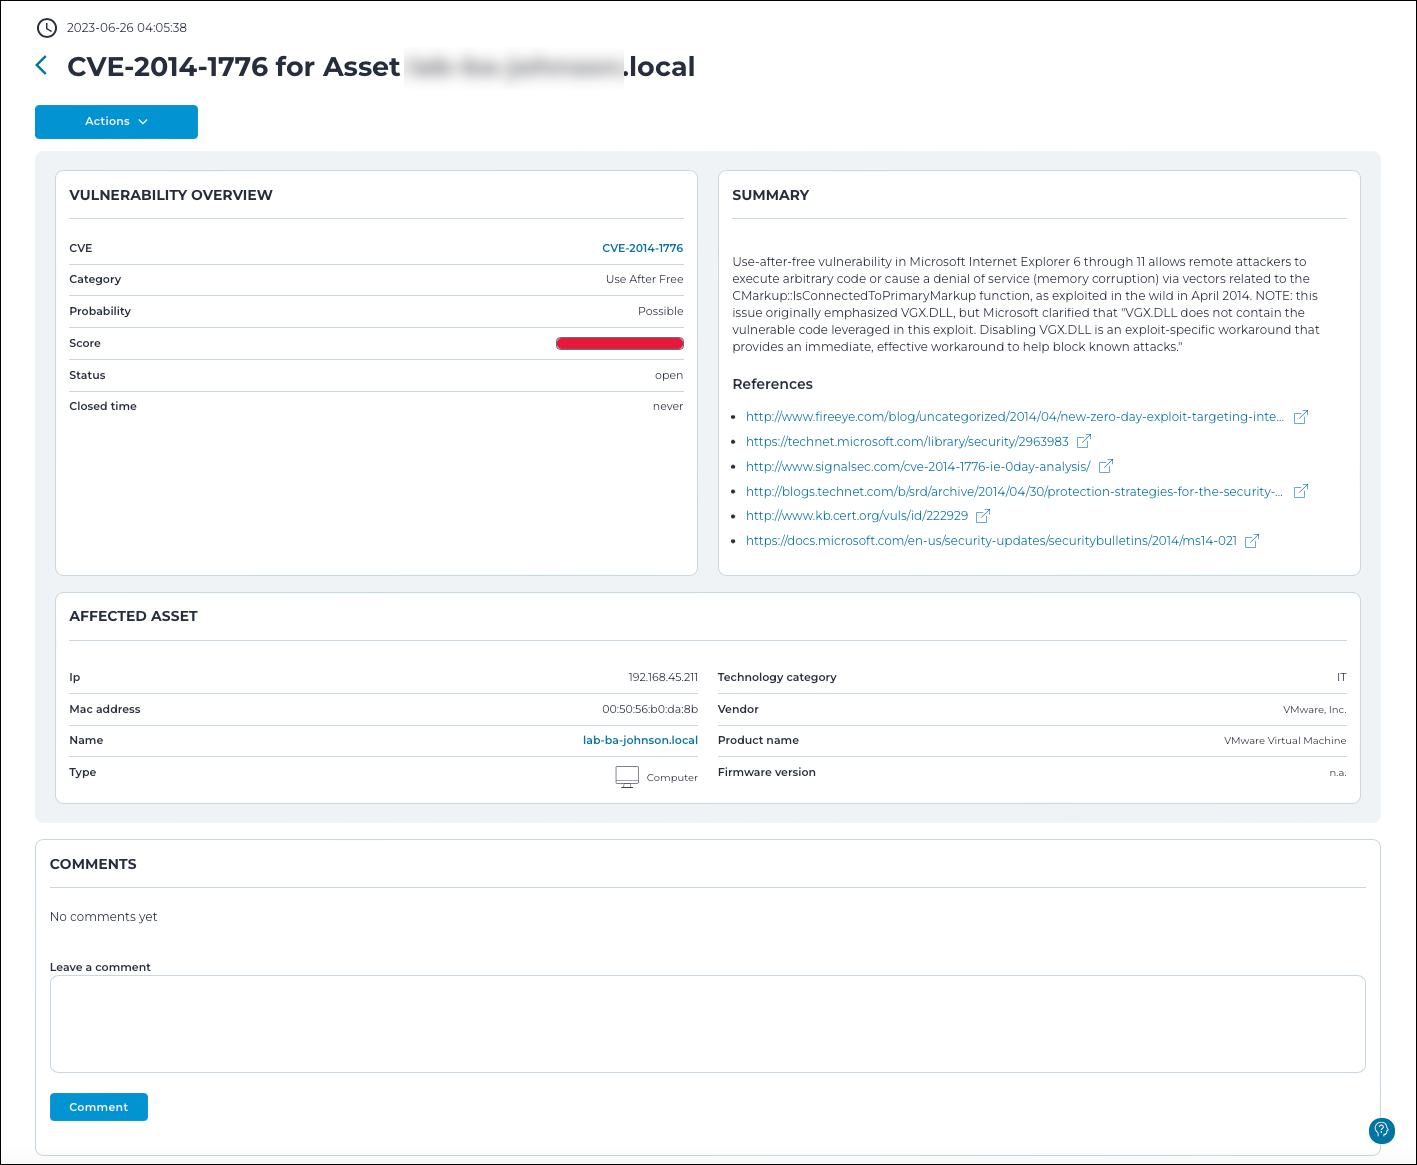The width and height of the screenshot is (1417, 1165).
Task: Click the Product name VMware Virtual Machine
Action: click(x=1285, y=740)
